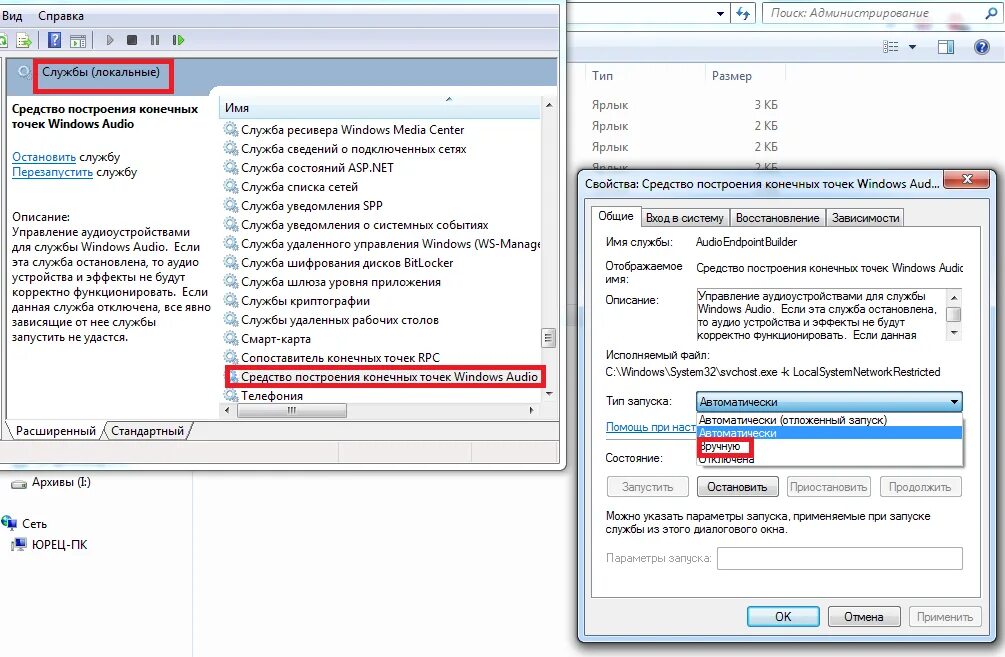
Task: Click gear icon of Службы криптографии
Action: click(x=231, y=301)
